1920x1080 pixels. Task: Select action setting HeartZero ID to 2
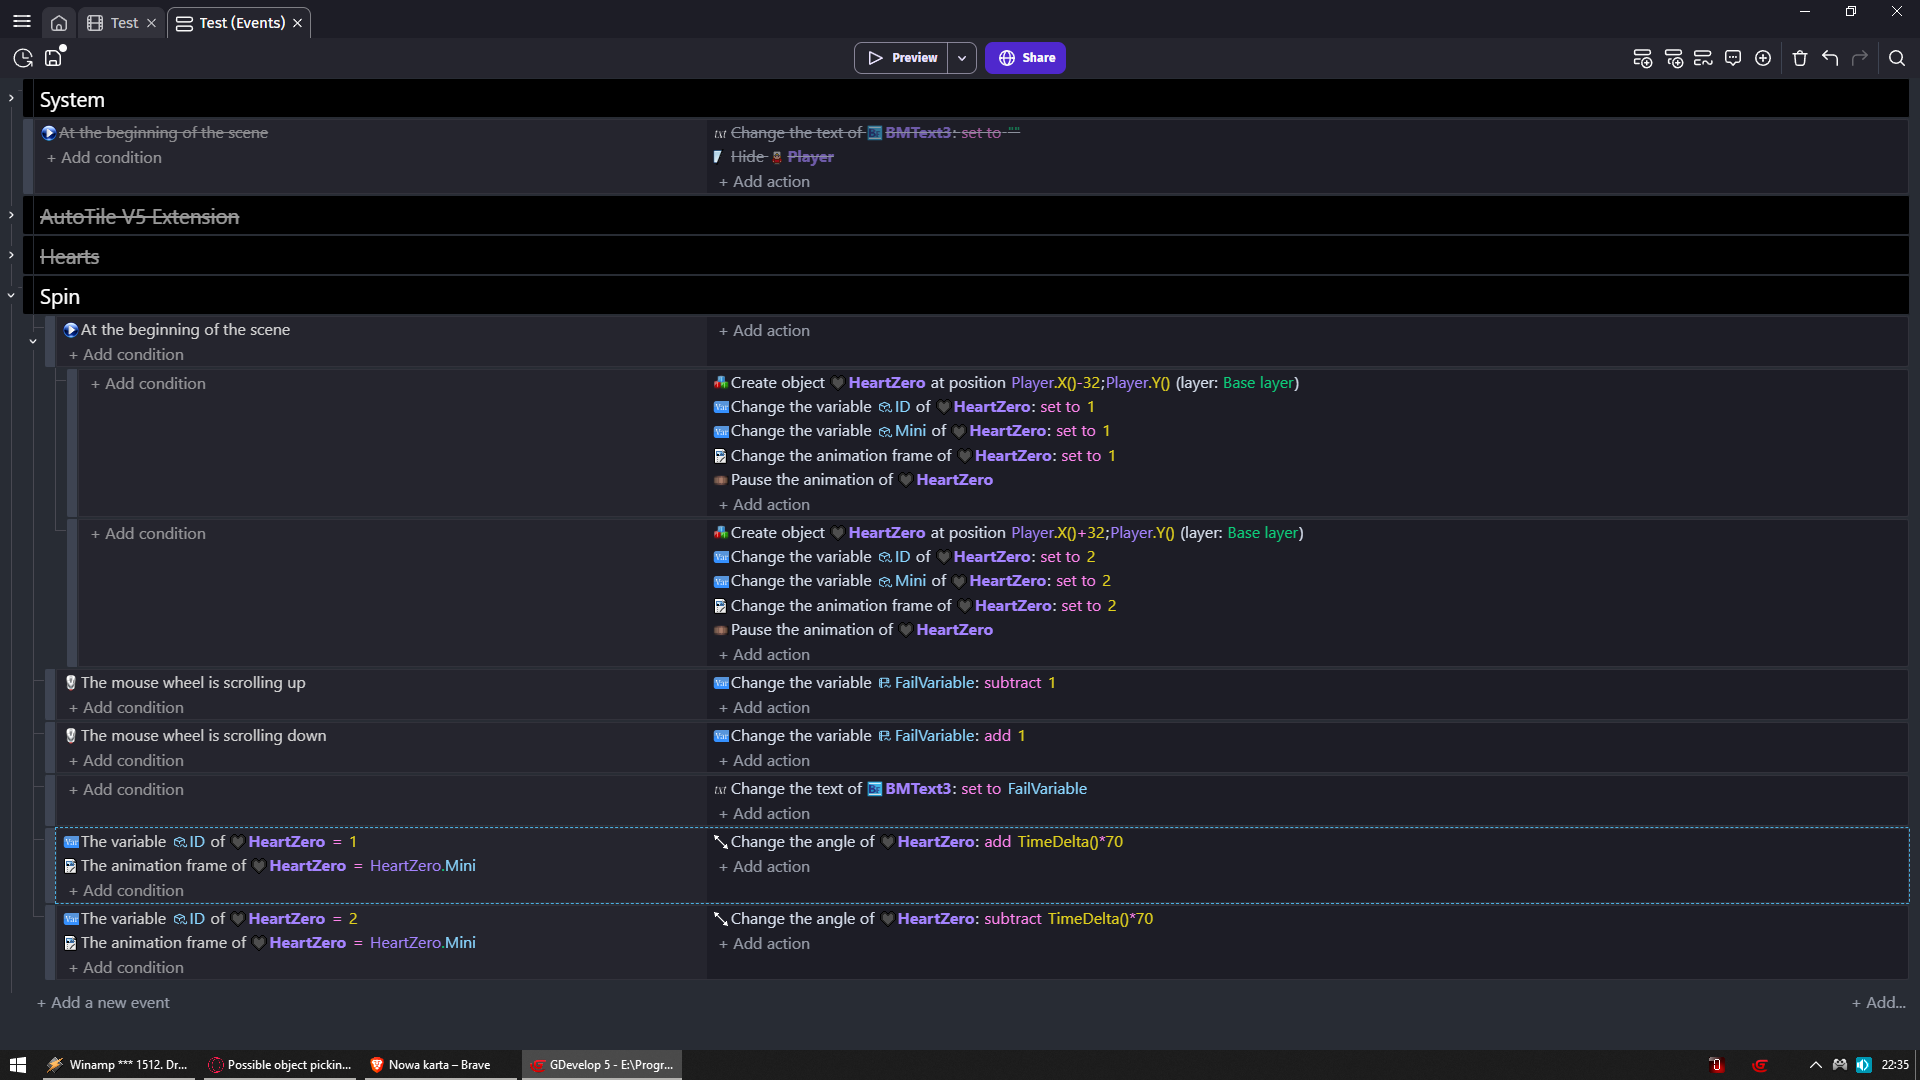[904, 557]
